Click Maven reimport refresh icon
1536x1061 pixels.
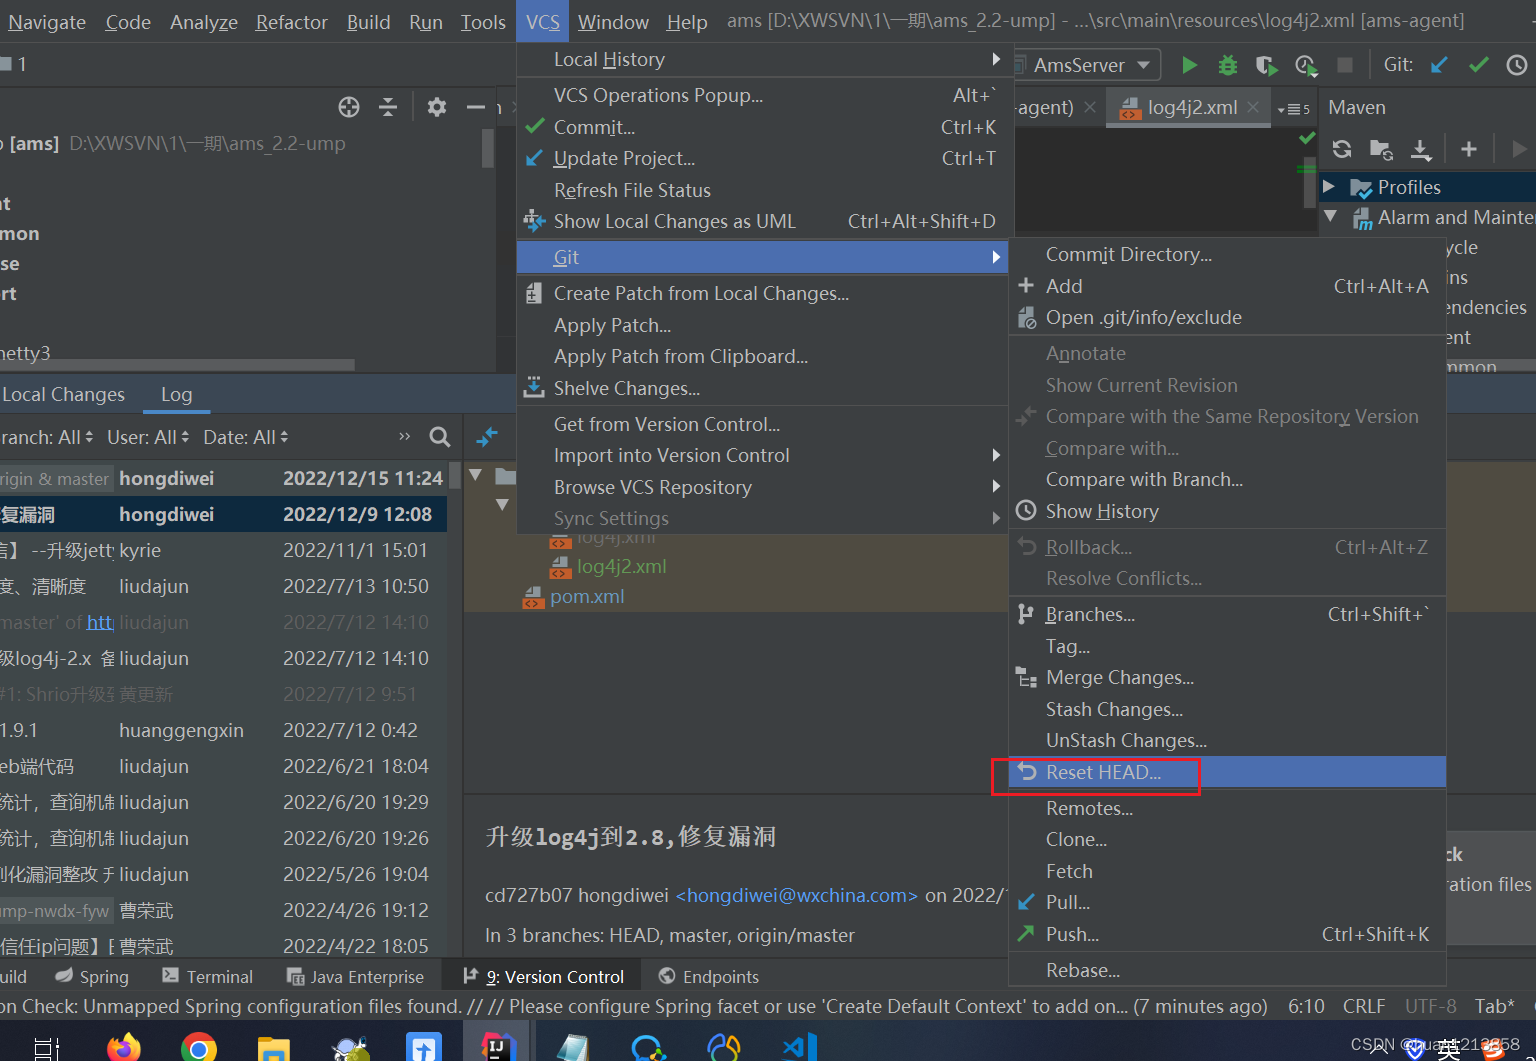pyautogui.click(x=1342, y=149)
